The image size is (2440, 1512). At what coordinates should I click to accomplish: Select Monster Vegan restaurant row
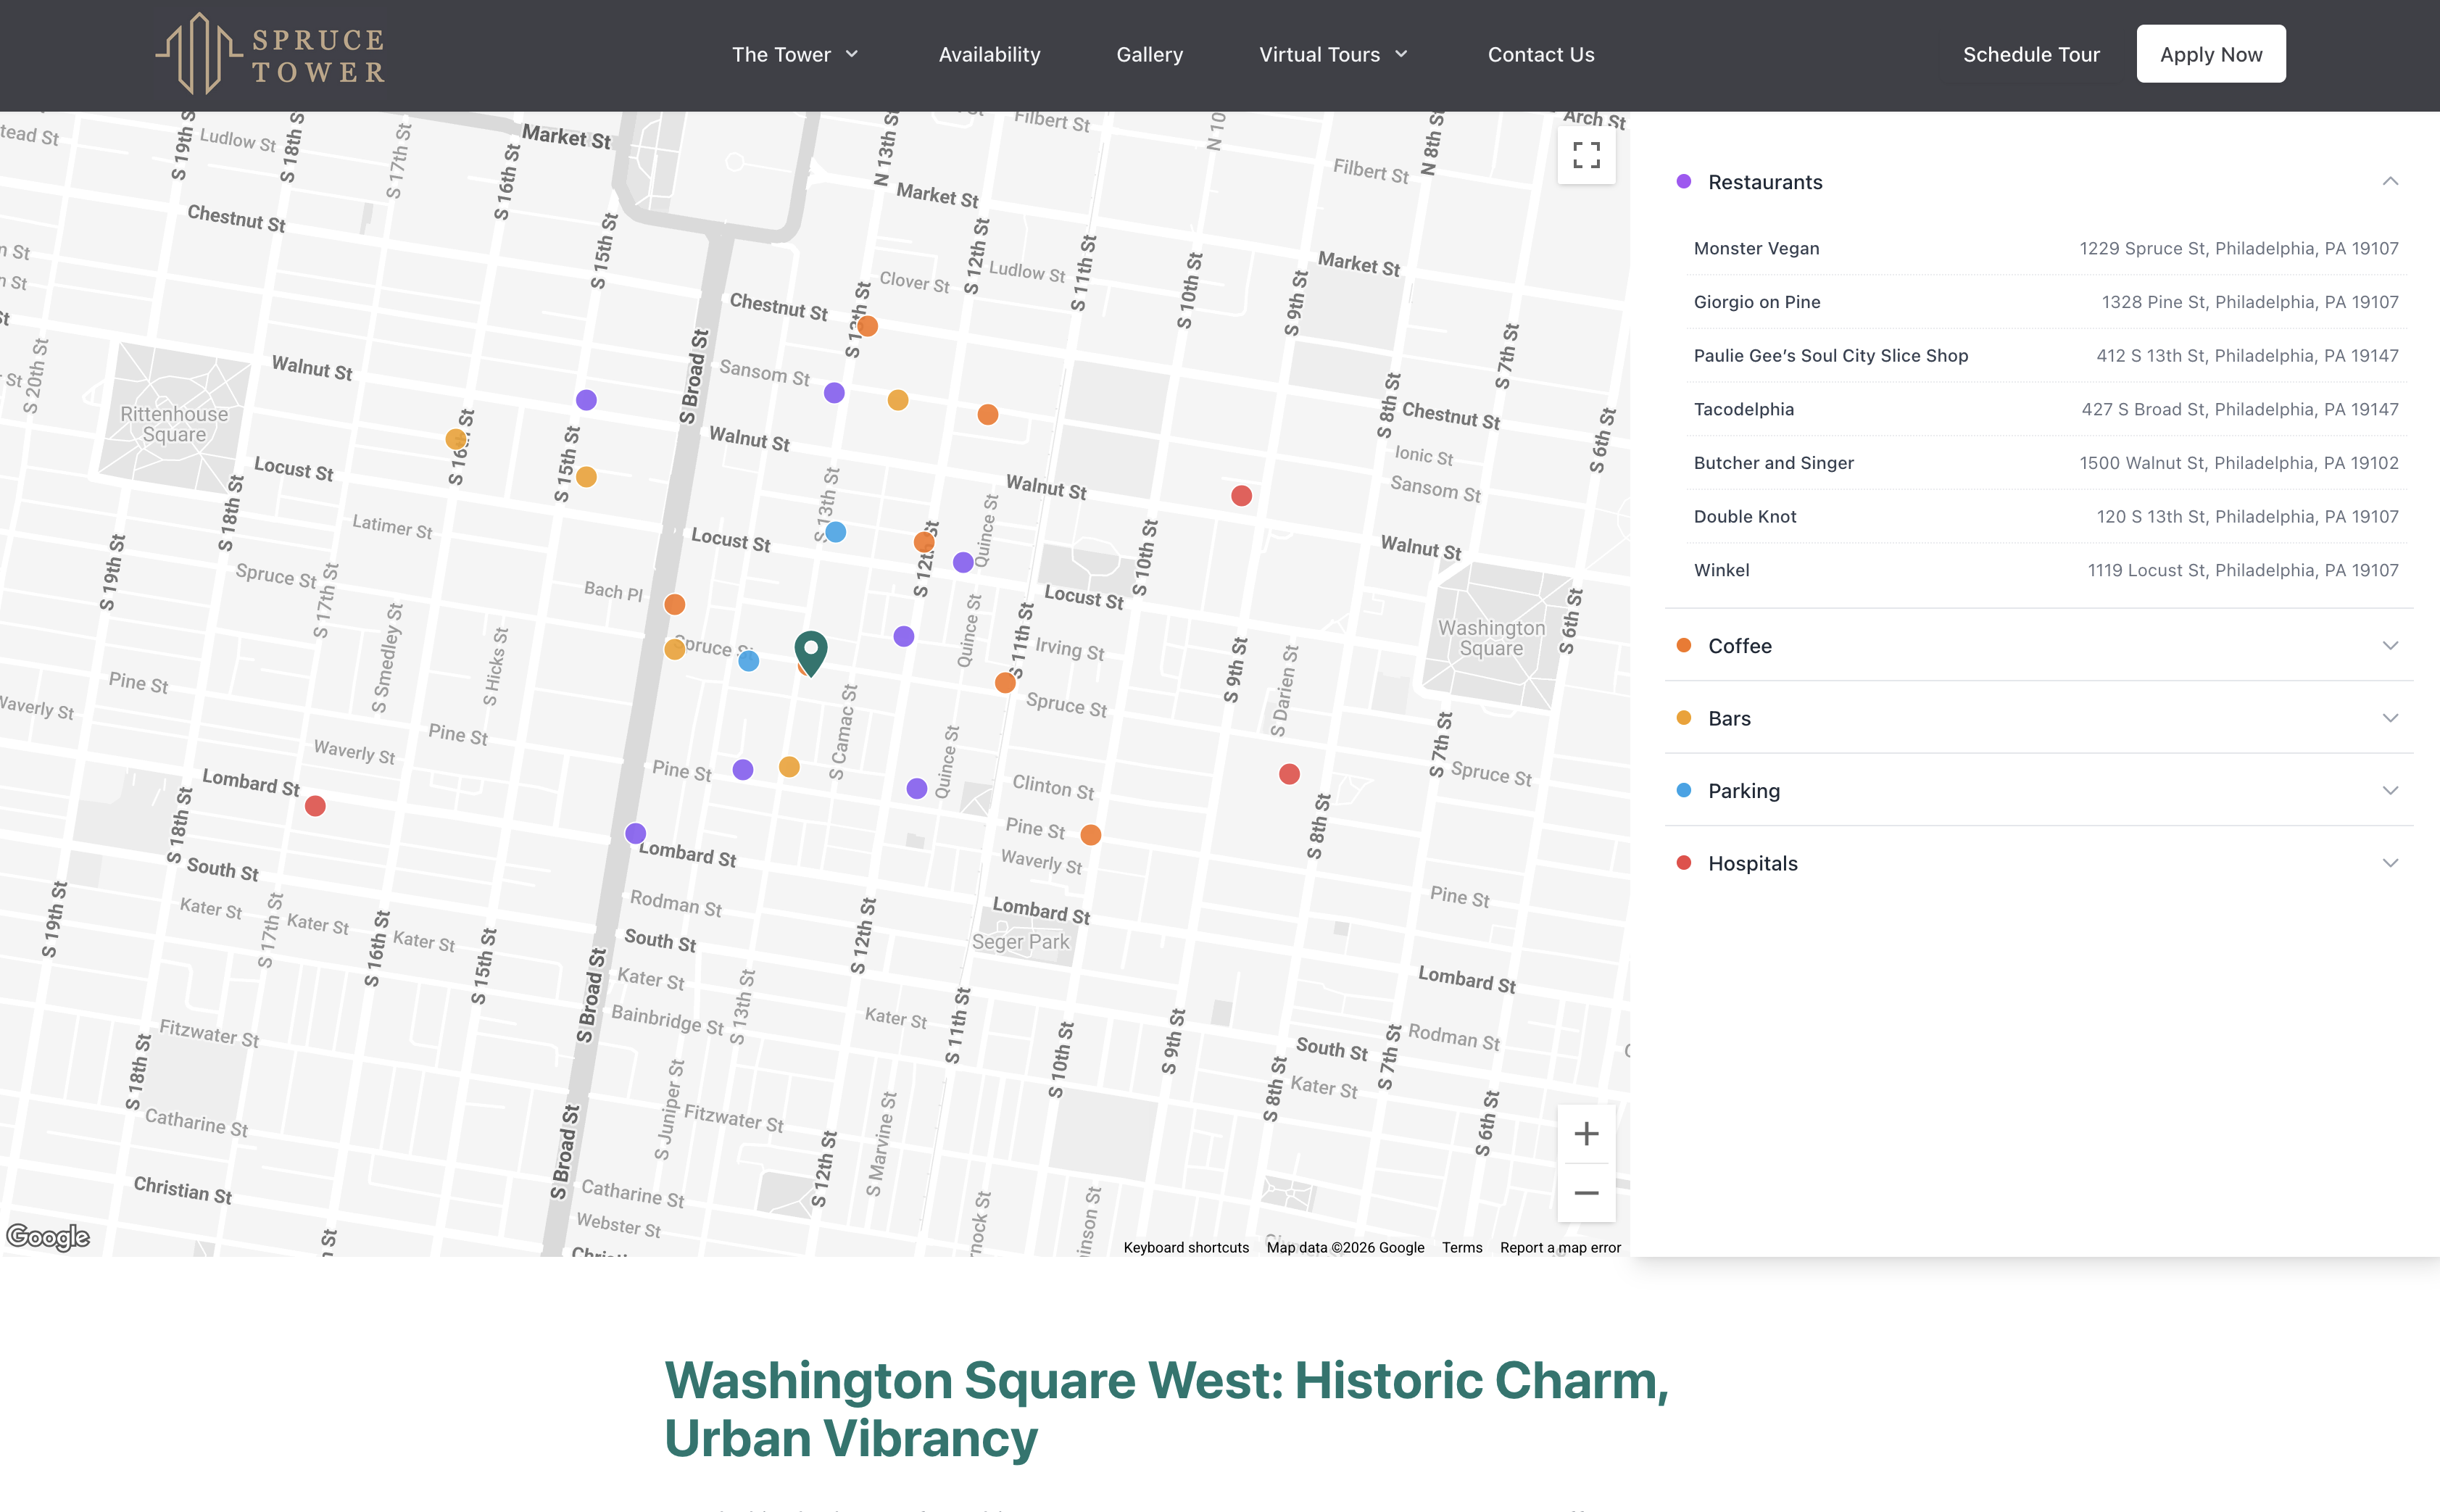(2046, 248)
